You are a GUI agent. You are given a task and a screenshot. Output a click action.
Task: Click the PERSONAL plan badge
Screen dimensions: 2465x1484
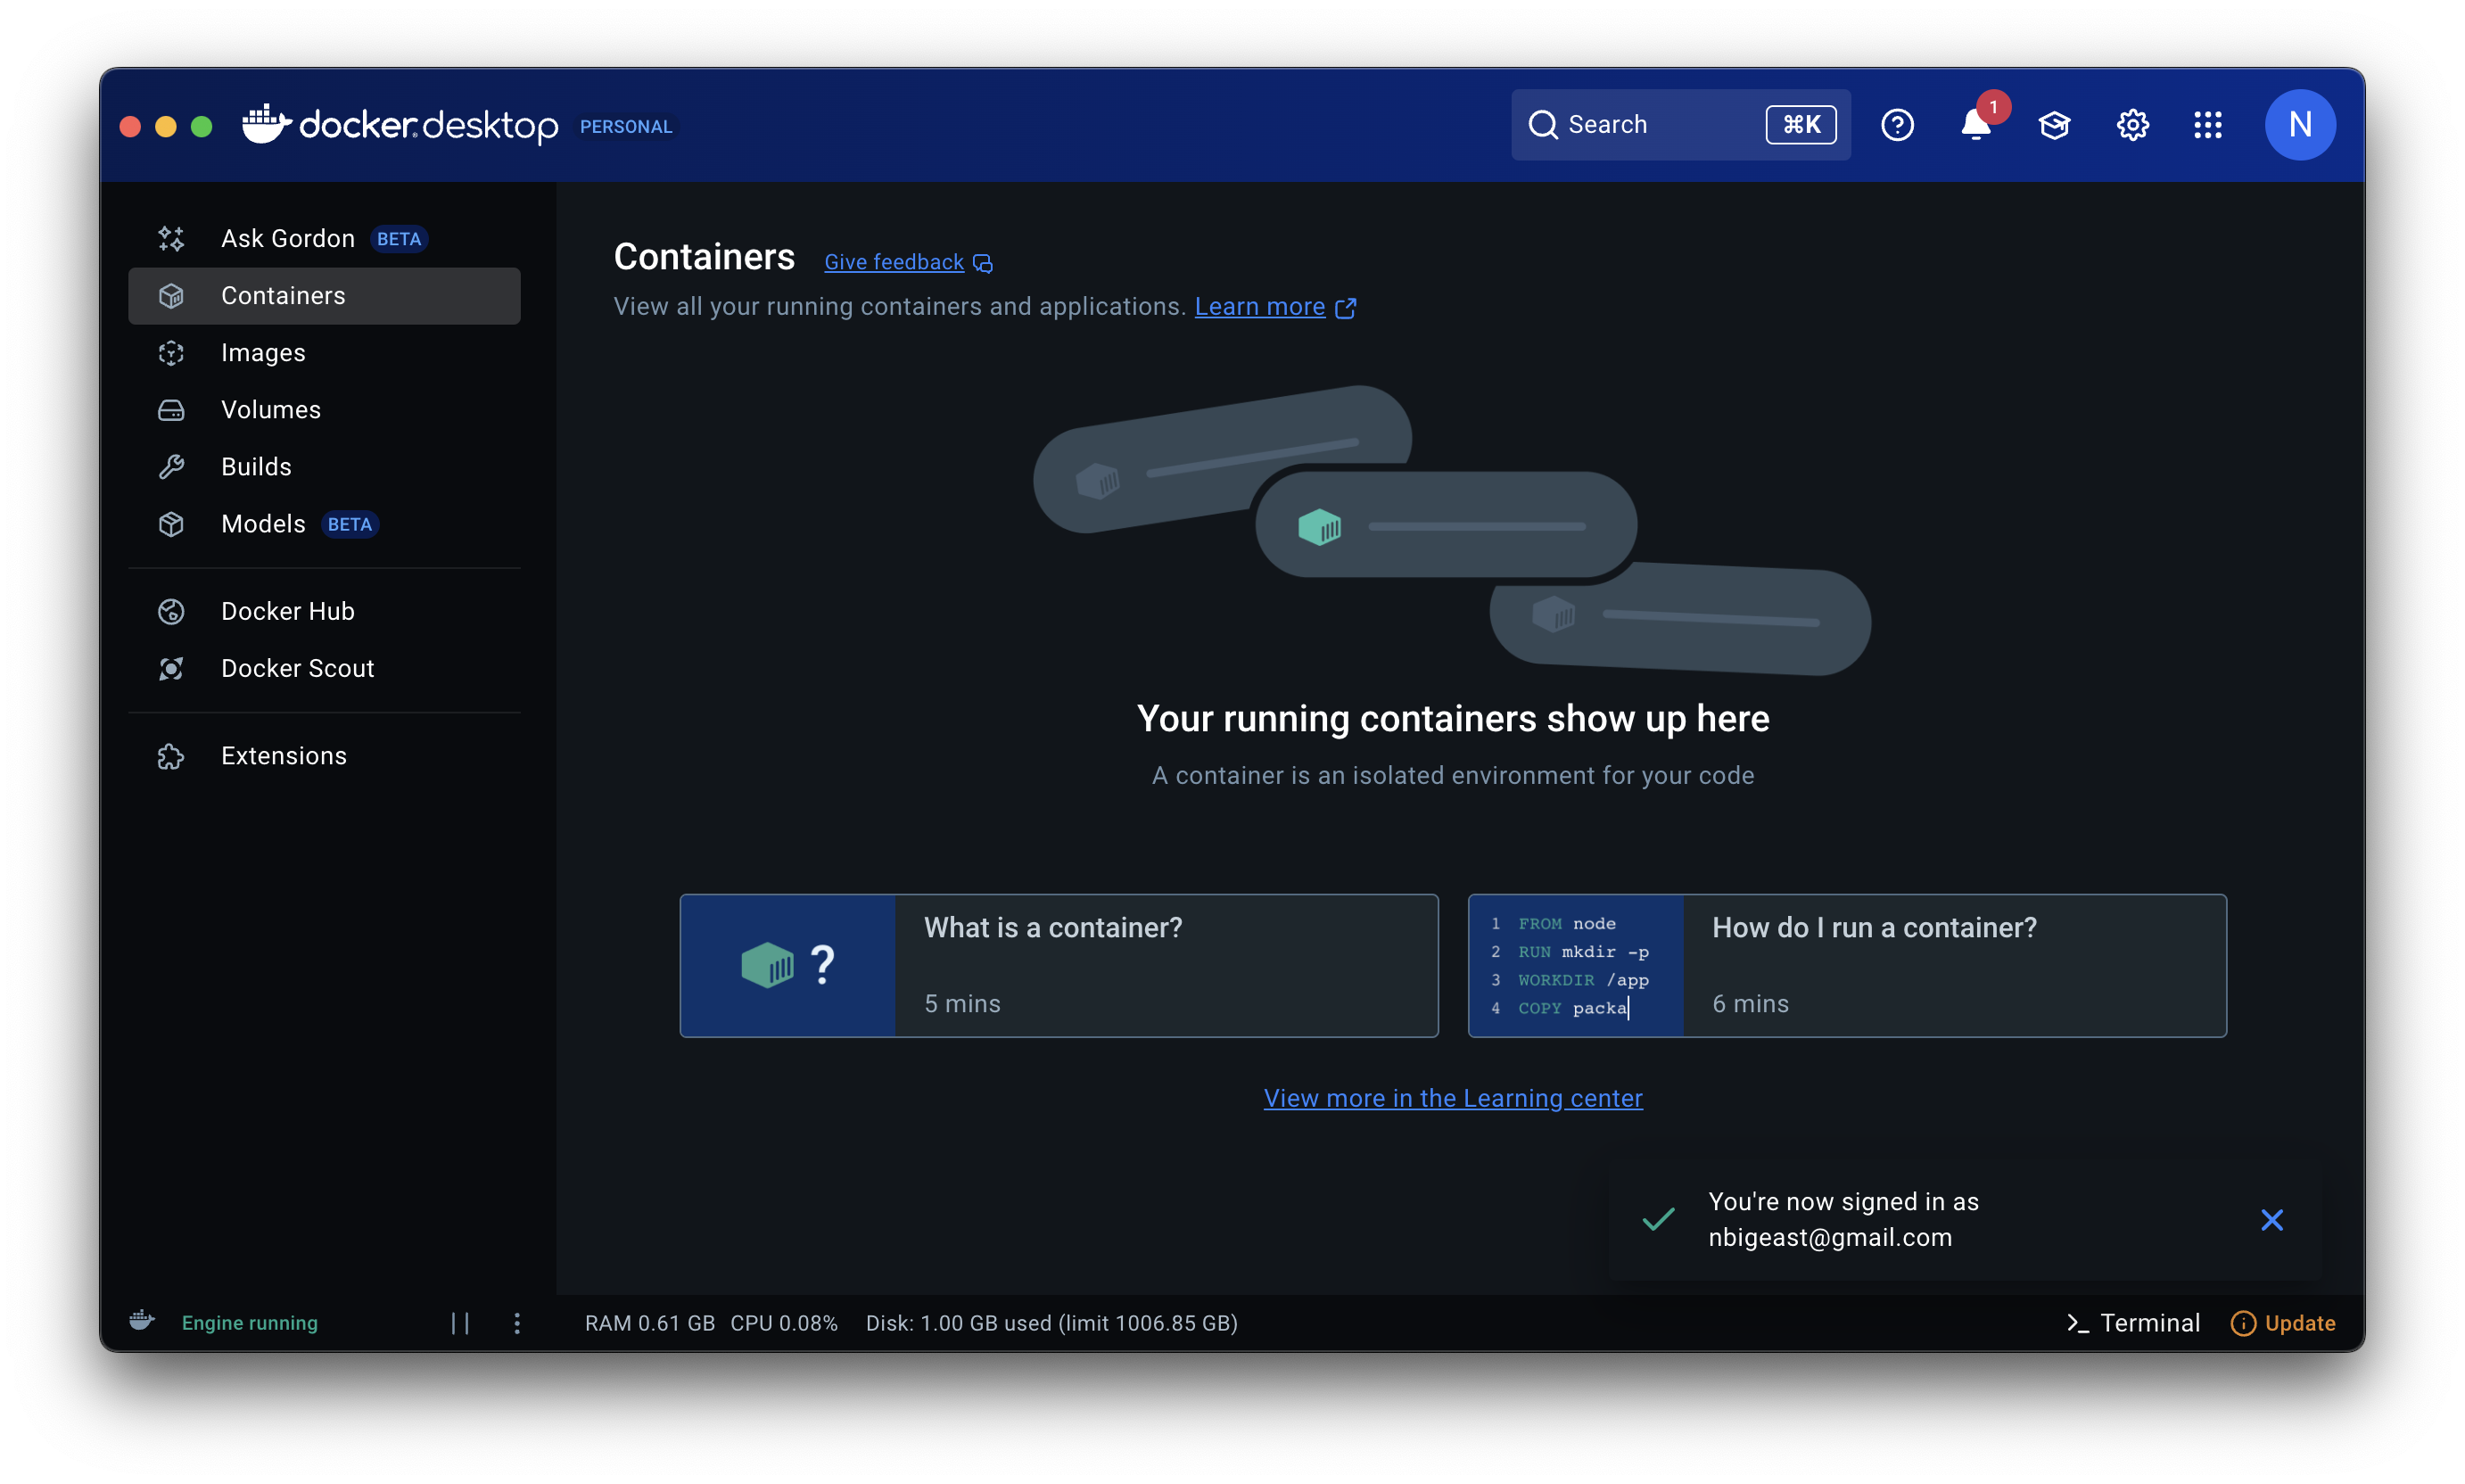(x=625, y=126)
